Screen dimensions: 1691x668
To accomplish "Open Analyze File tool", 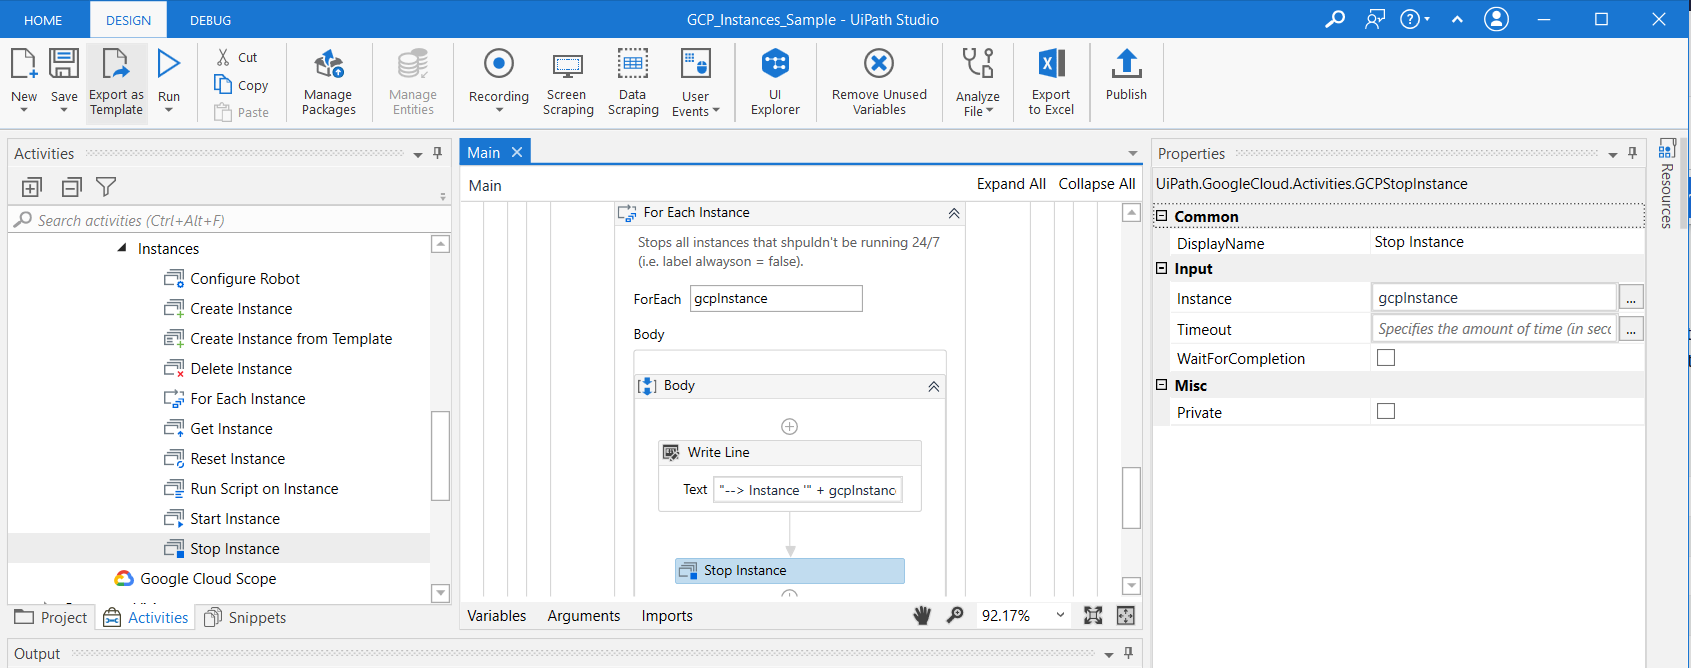I will (977, 82).
